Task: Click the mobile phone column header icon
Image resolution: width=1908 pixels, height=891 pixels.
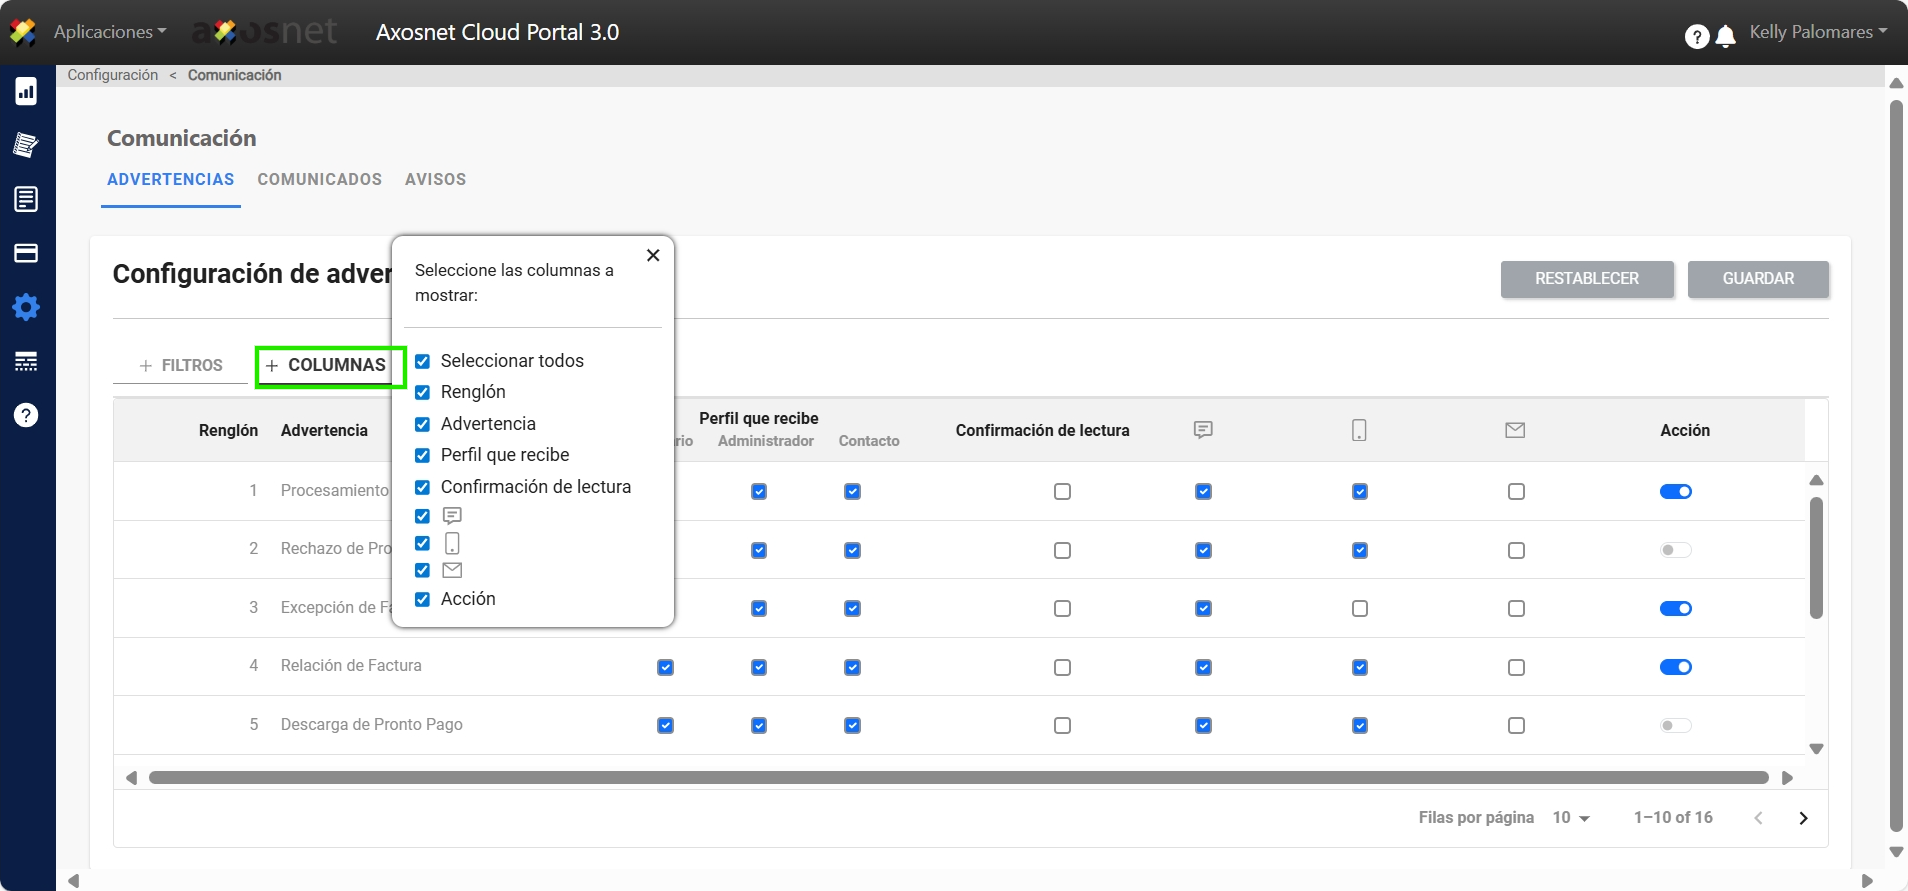Action: point(1359,430)
